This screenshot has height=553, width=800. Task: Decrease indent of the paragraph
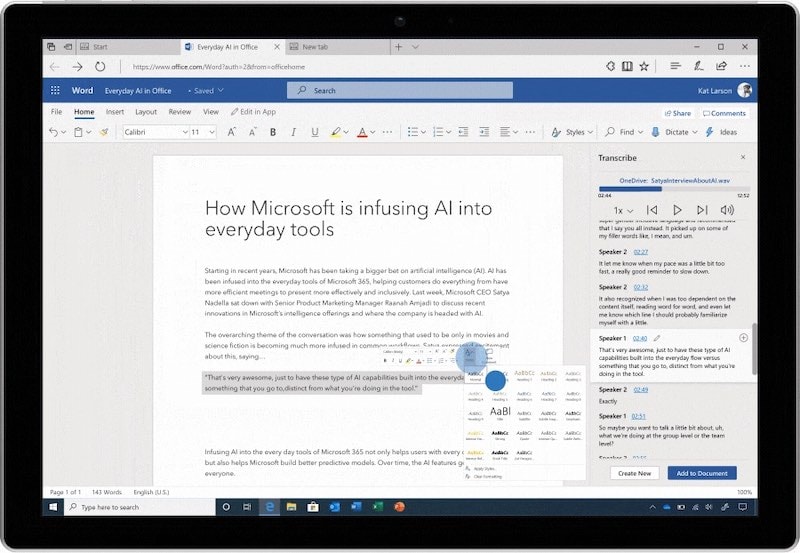tap(463, 132)
